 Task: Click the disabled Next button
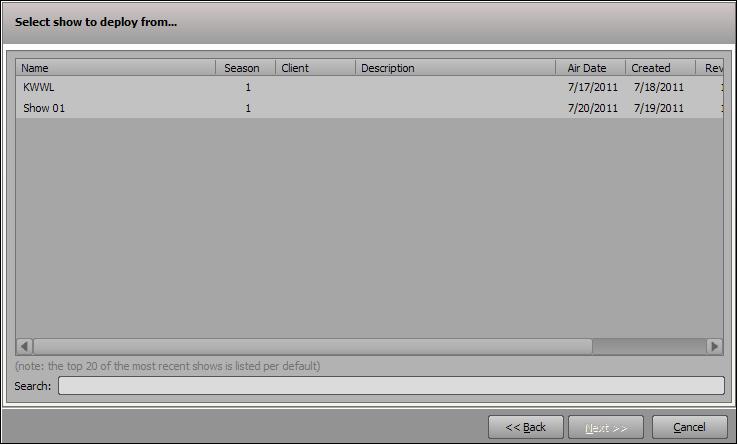pyautogui.click(x=606, y=427)
